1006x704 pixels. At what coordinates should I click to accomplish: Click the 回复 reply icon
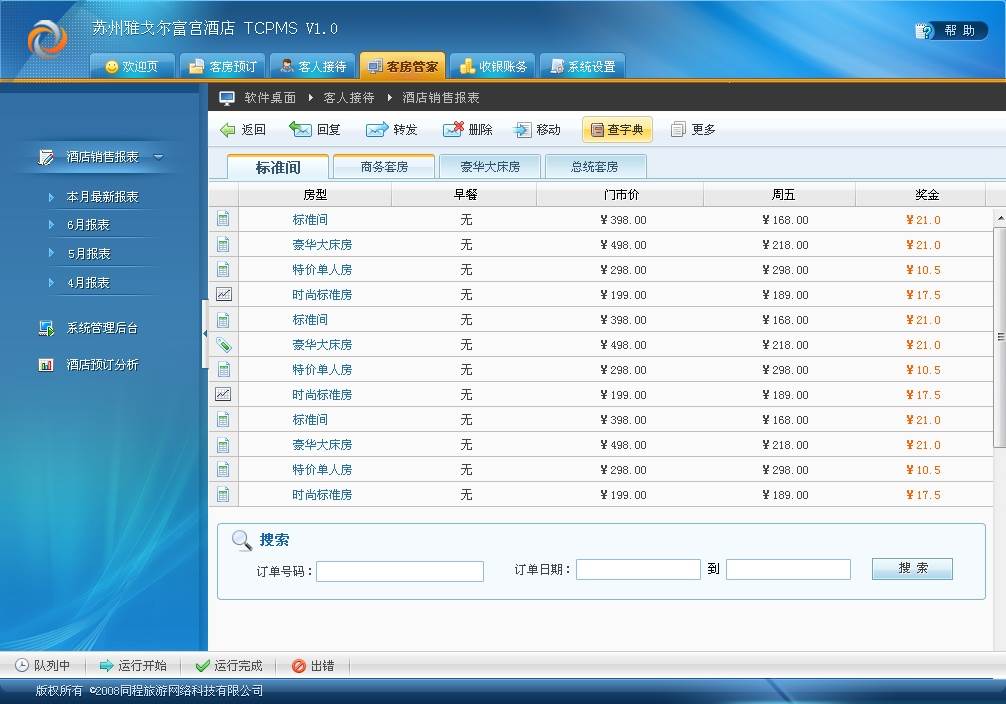click(300, 129)
